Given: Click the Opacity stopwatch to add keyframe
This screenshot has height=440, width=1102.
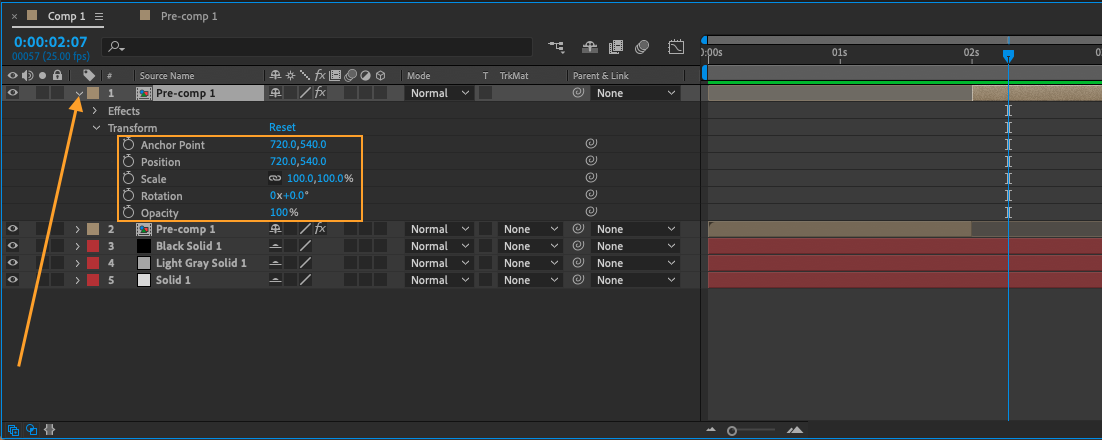Looking at the screenshot, I should [x=128, y=213].
